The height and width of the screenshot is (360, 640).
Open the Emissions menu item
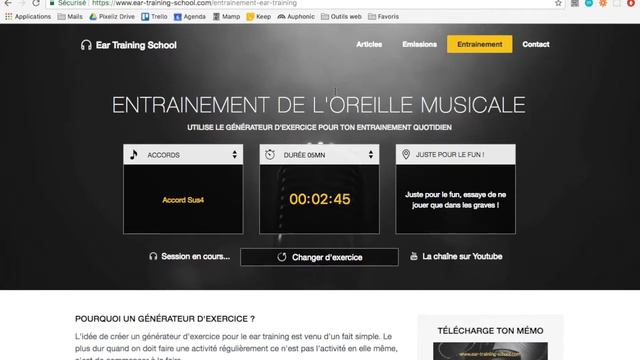click(419, 44)
